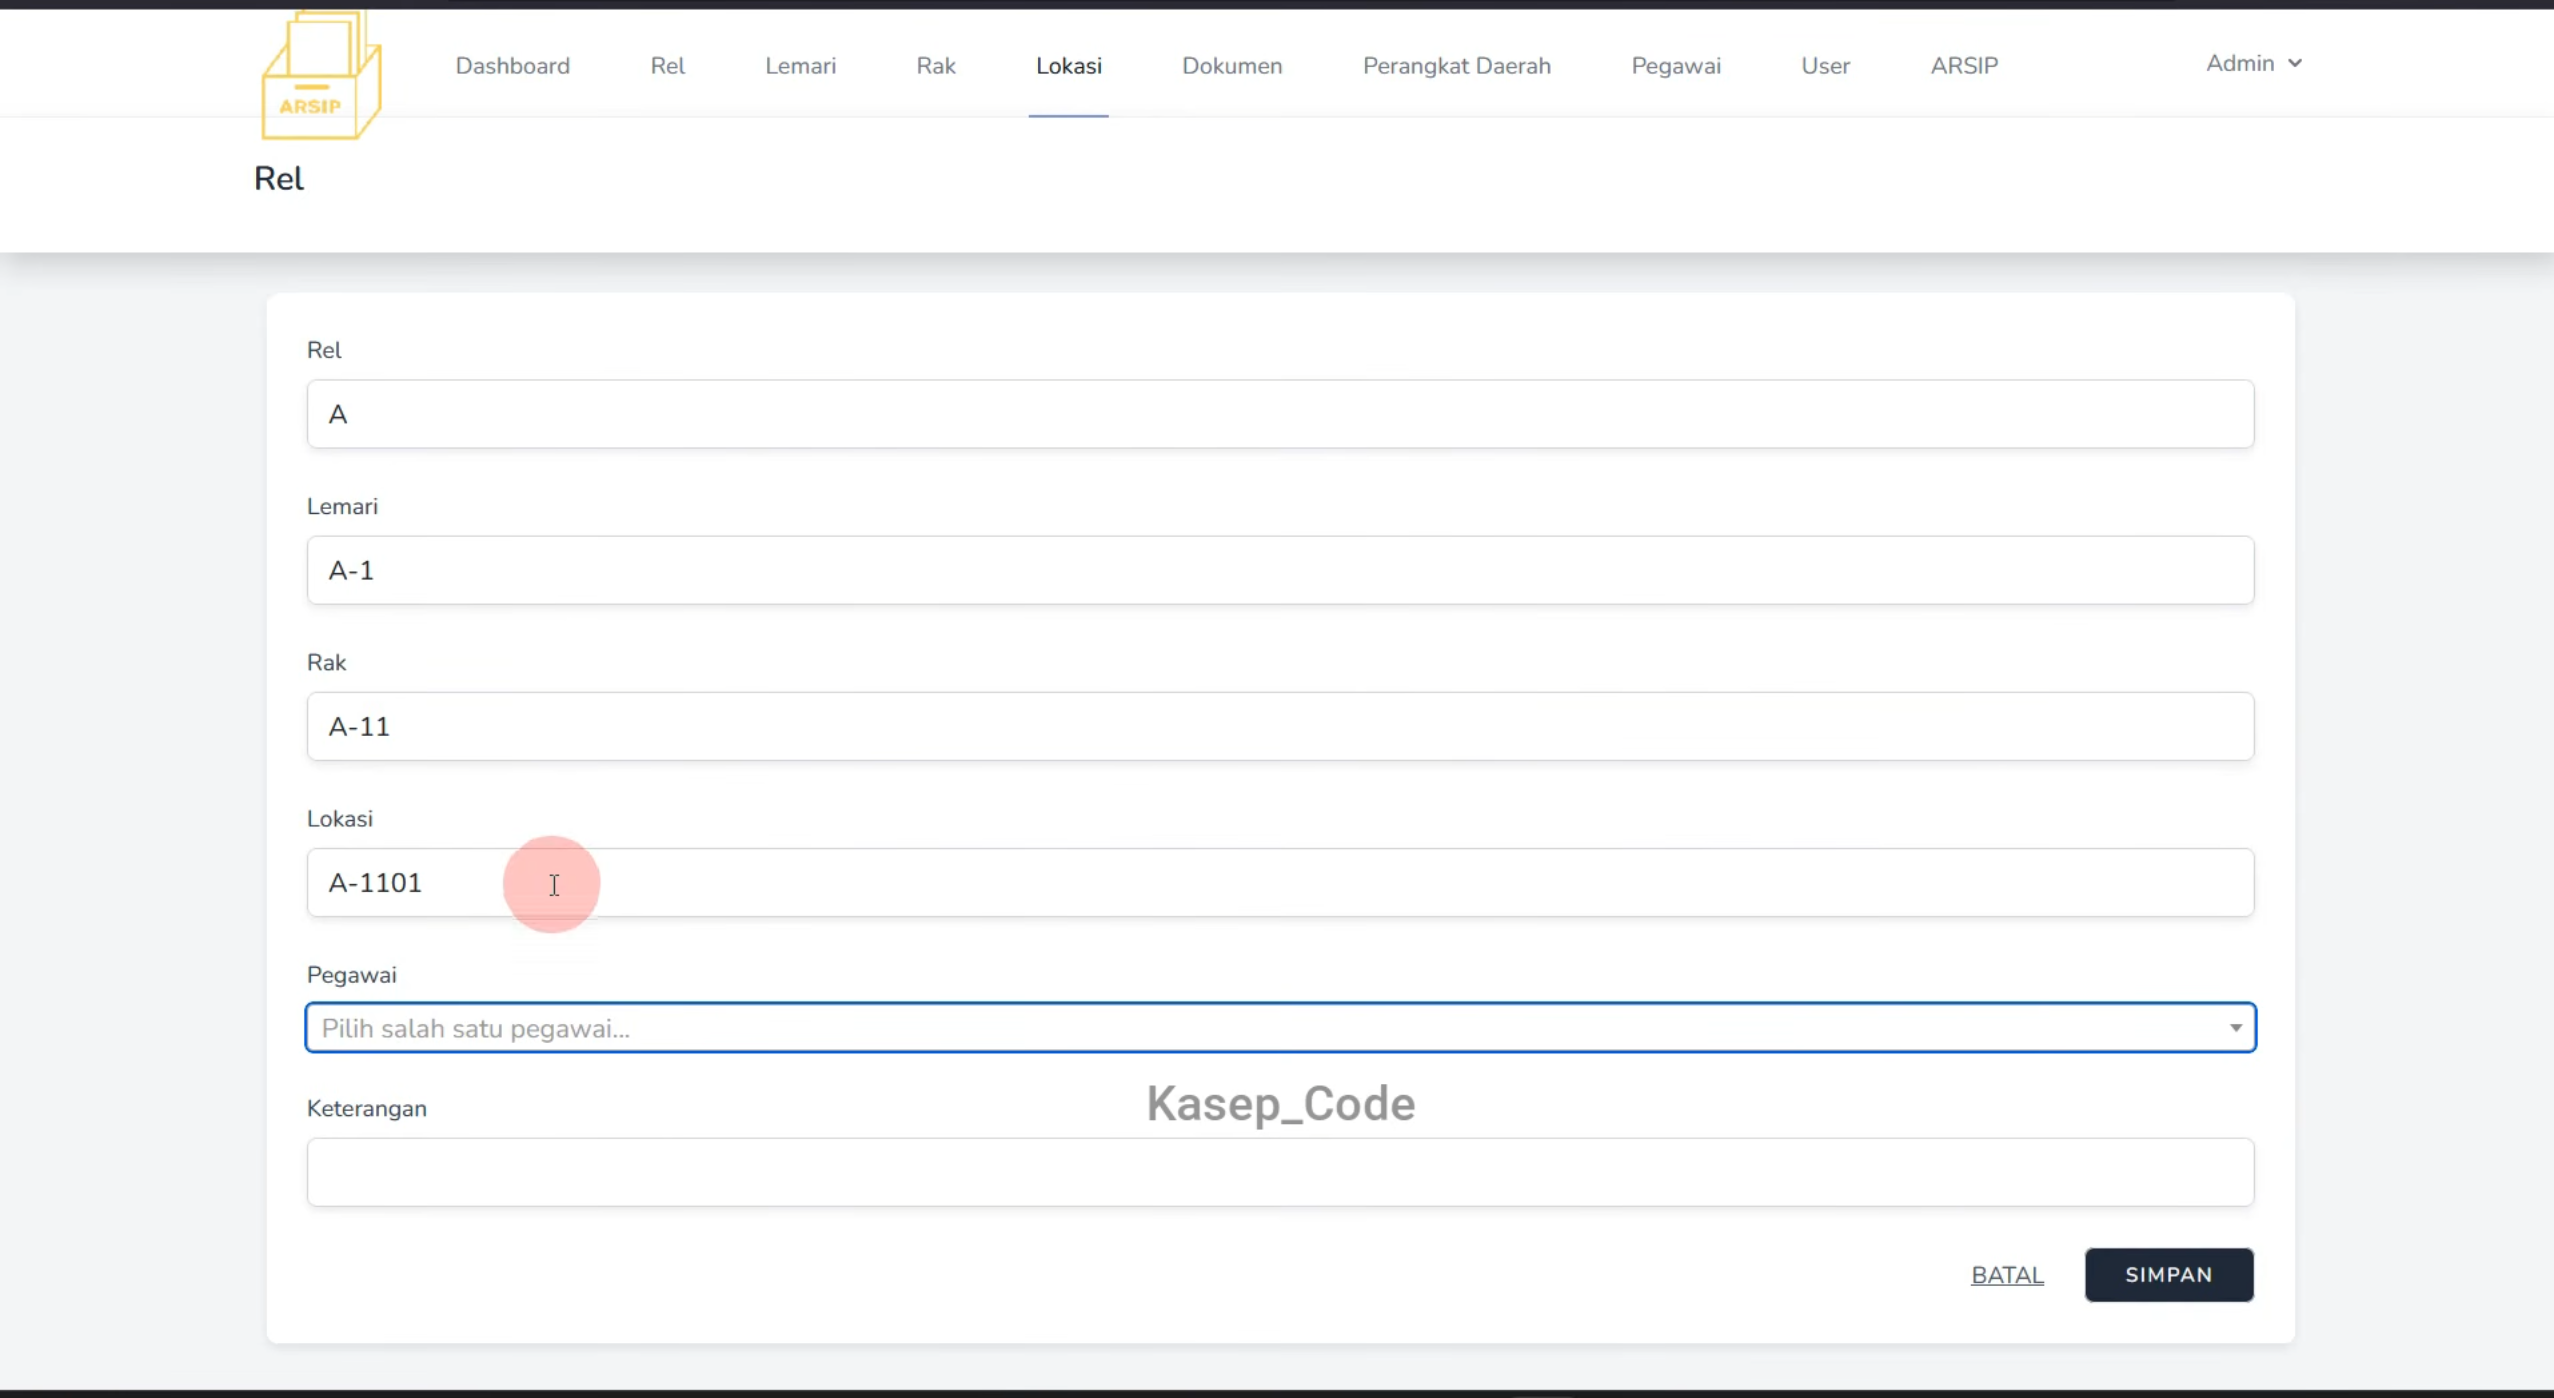Image resolution: width=2554 pixels, height=1398 pixels.
Task: Open the Dashboard menu item
Action: point(512,66)
